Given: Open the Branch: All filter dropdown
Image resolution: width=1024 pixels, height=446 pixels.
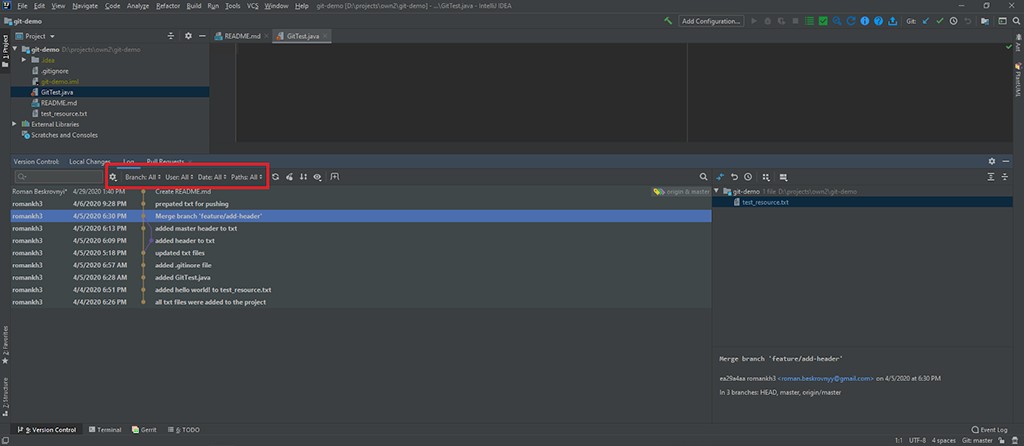Looking at the screenshot, I should tap(143, 177).
